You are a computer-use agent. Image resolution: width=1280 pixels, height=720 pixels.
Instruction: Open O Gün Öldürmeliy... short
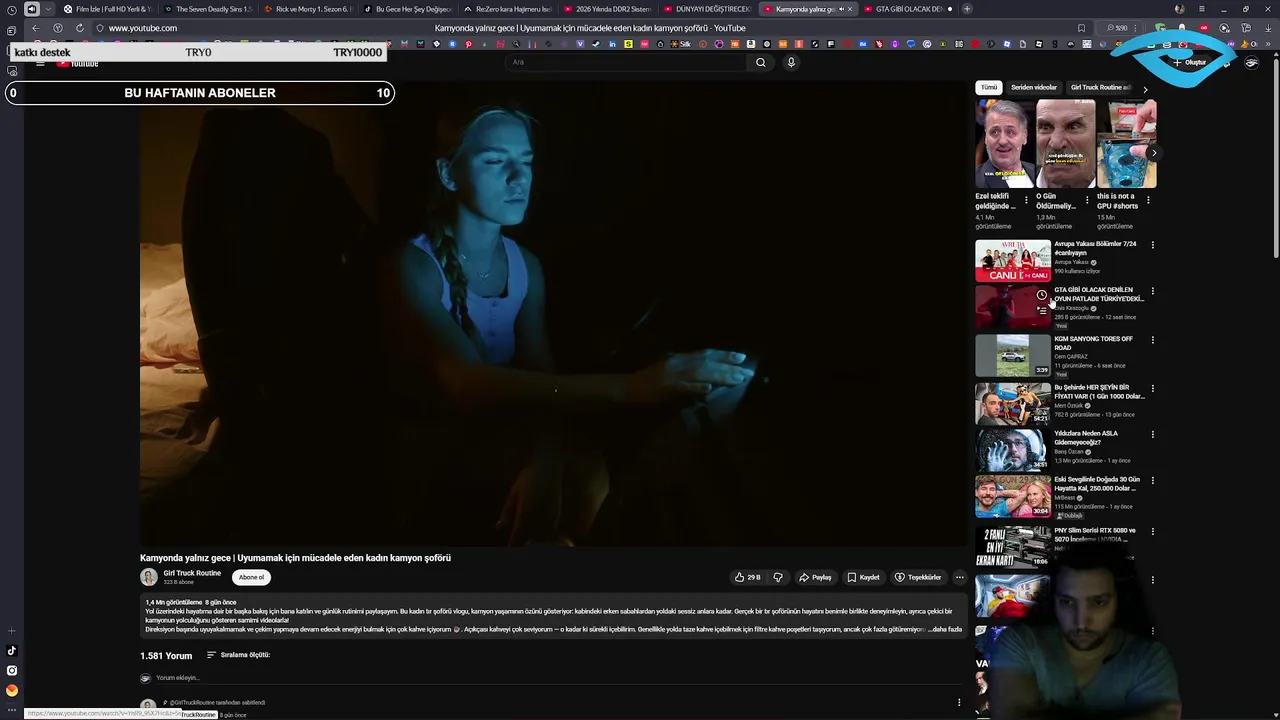point(1065,144)
